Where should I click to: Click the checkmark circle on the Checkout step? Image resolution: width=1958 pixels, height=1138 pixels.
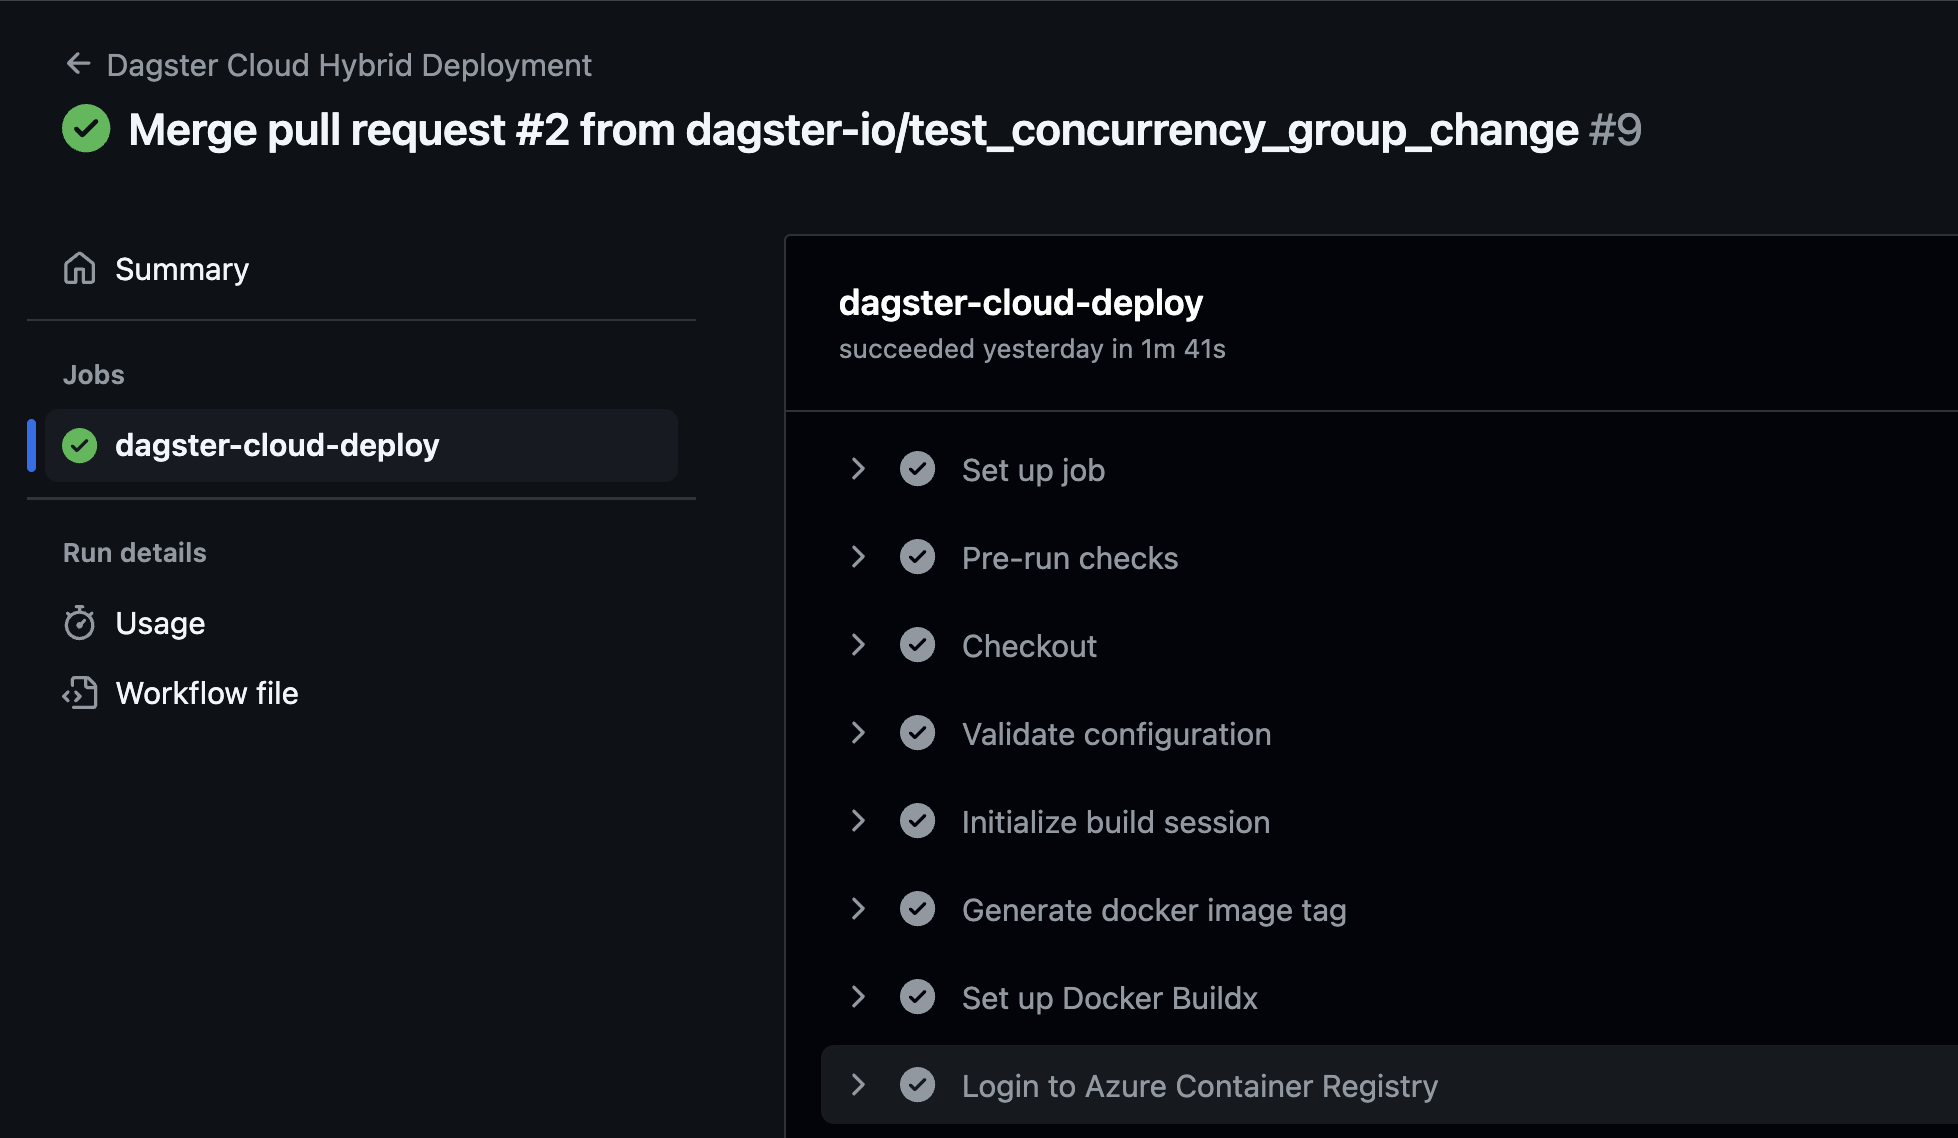[x=917, y=644]
